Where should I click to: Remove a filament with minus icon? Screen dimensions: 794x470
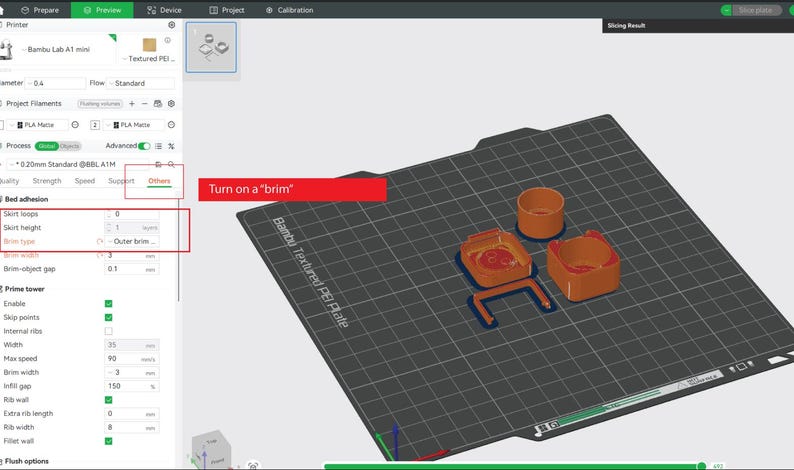[x=144, y=103]
